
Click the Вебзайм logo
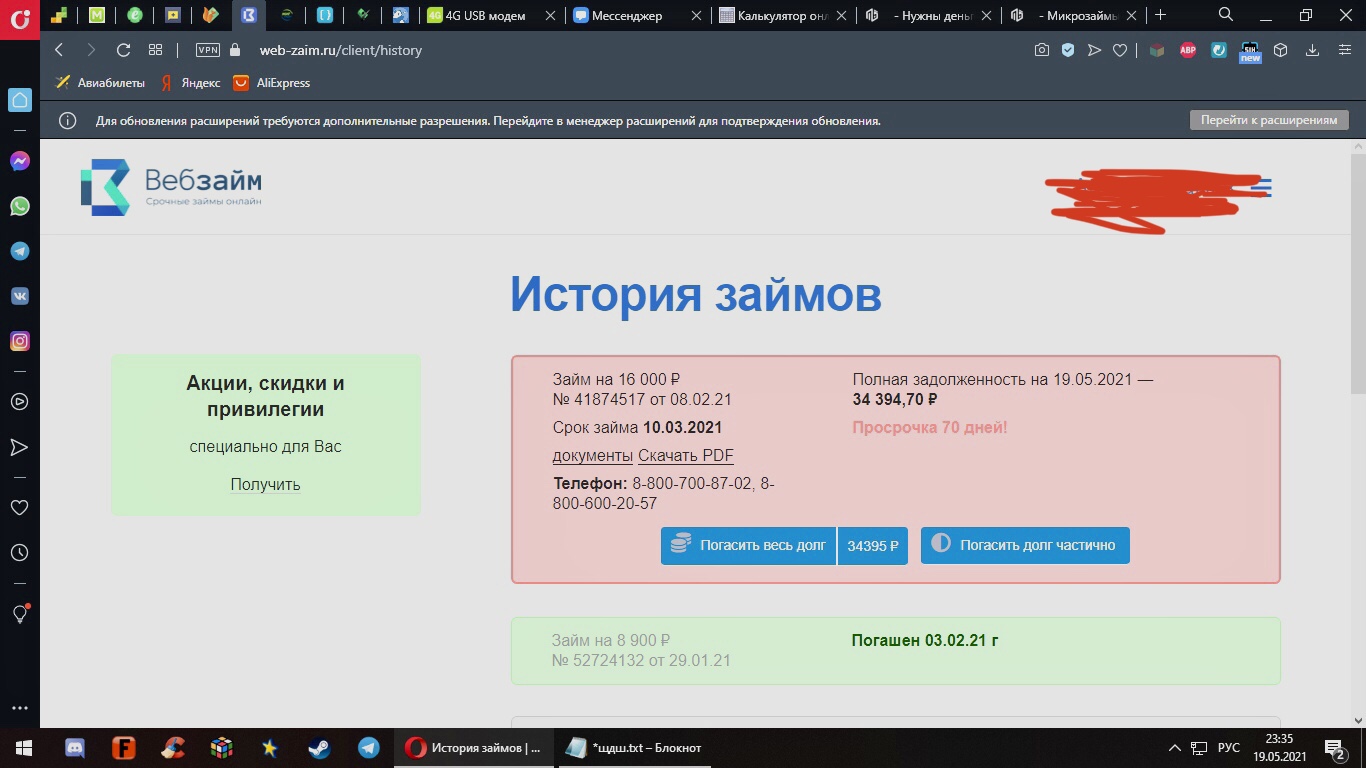click(x=171, y=187)
